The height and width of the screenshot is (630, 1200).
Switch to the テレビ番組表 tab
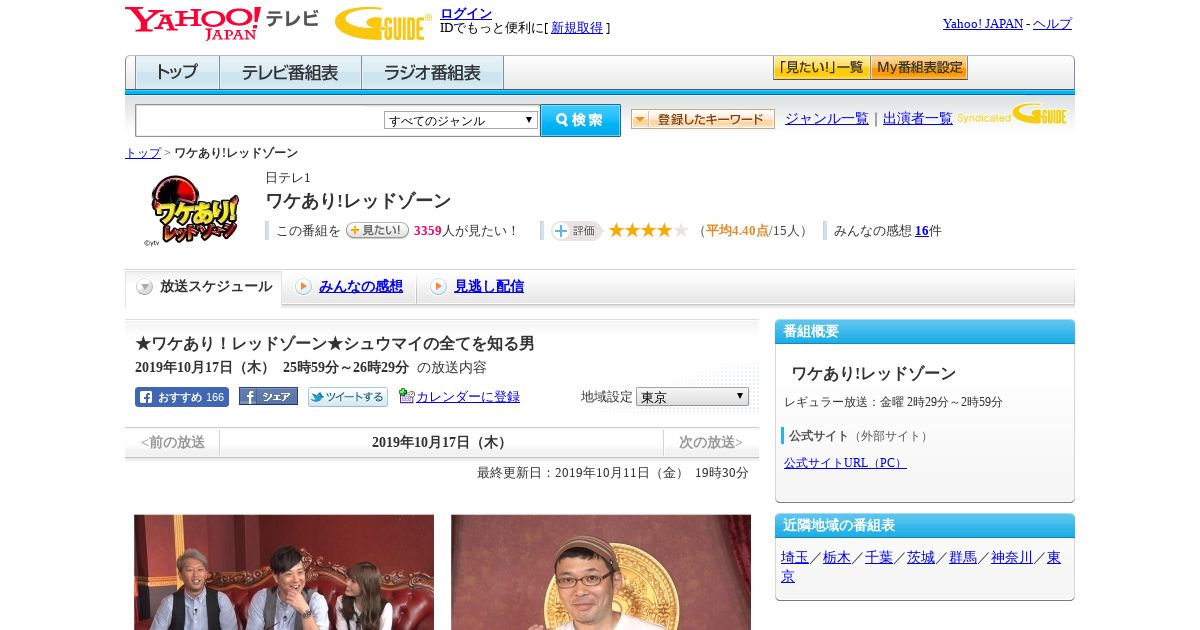[x=290, y=72]
